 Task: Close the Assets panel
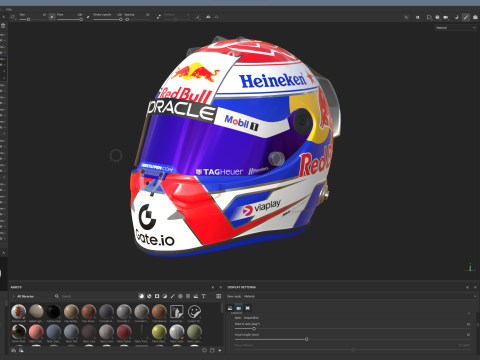[220, 287]
